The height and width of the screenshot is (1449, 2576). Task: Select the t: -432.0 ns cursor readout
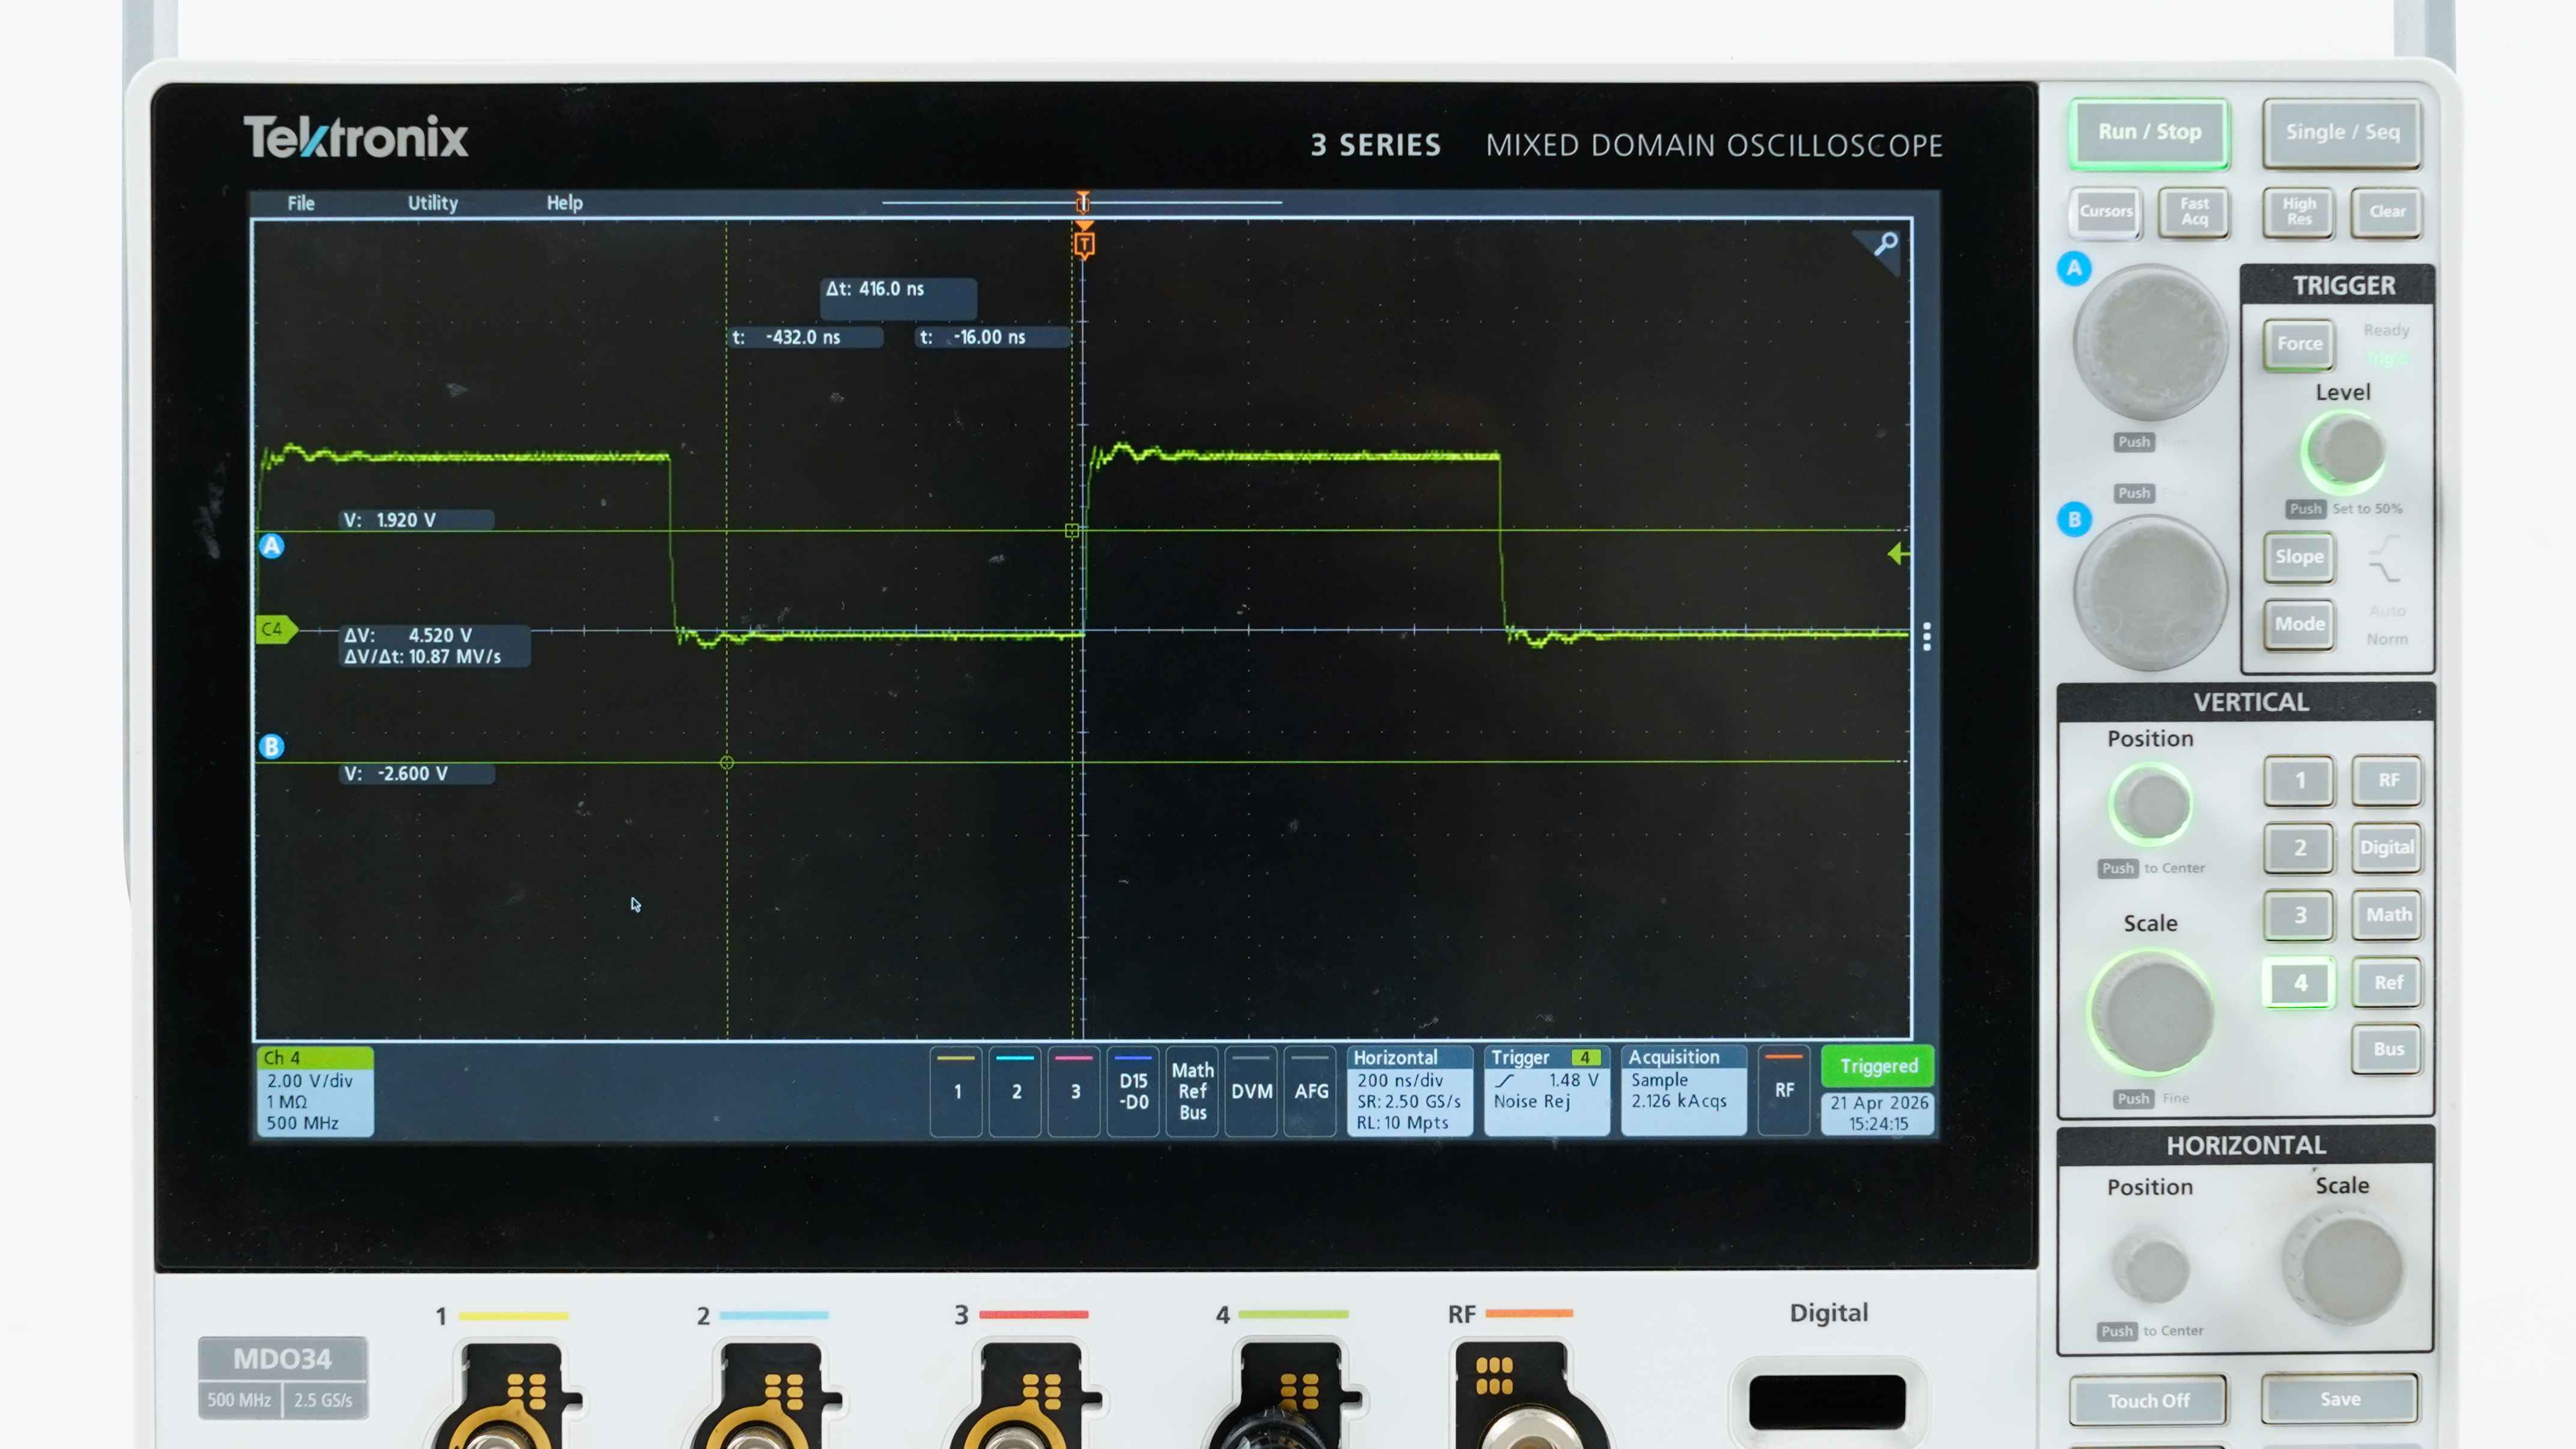(x=806, y=337)
